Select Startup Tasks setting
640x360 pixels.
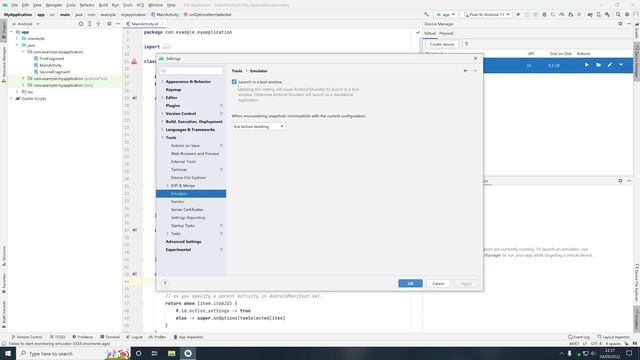(182, 226)
